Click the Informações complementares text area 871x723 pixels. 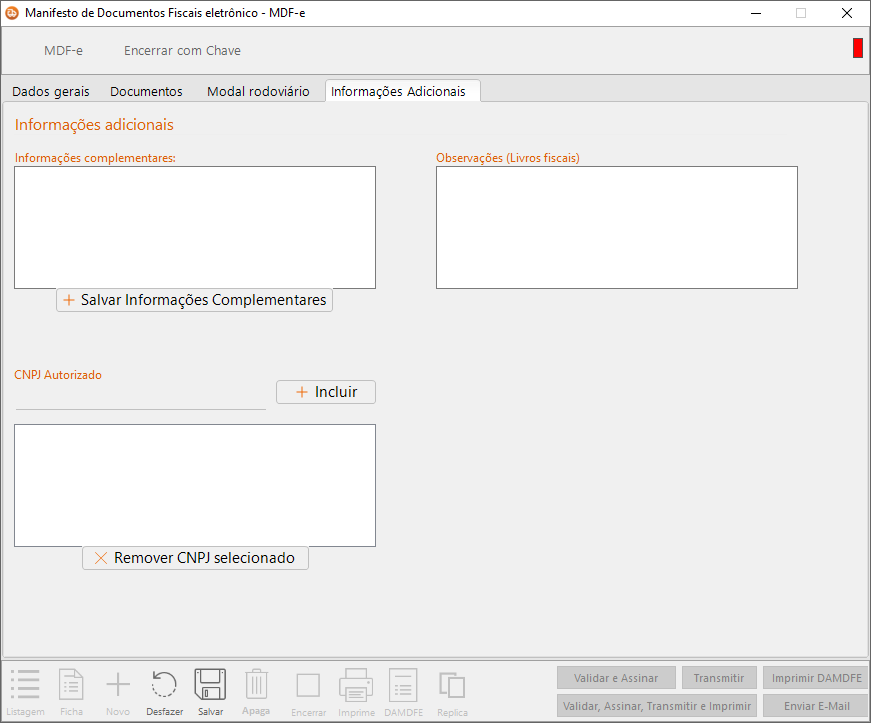point(195,227)
